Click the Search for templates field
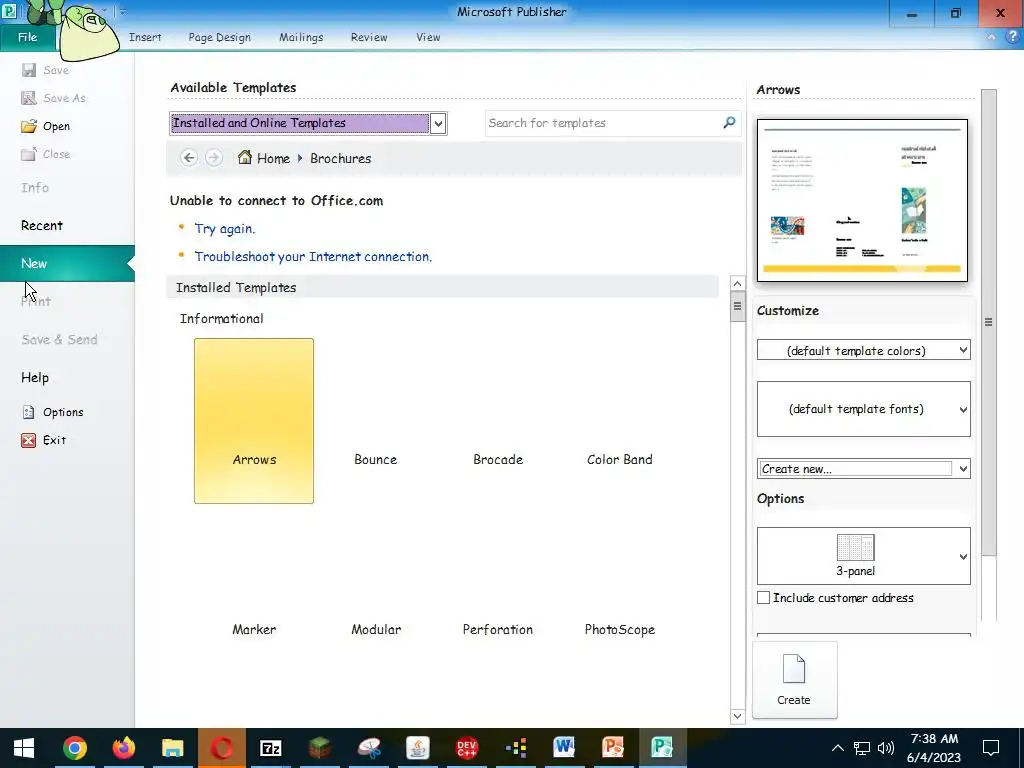 [x=603, y=123]
